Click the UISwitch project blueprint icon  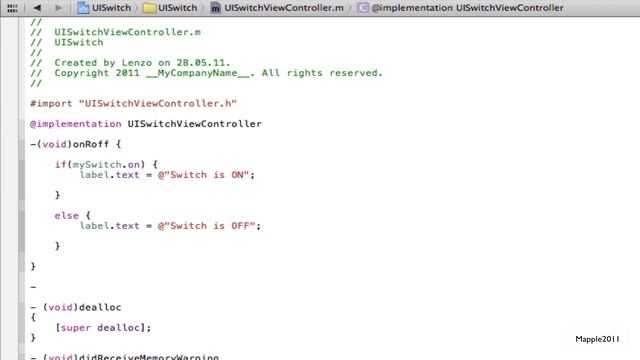83,8
